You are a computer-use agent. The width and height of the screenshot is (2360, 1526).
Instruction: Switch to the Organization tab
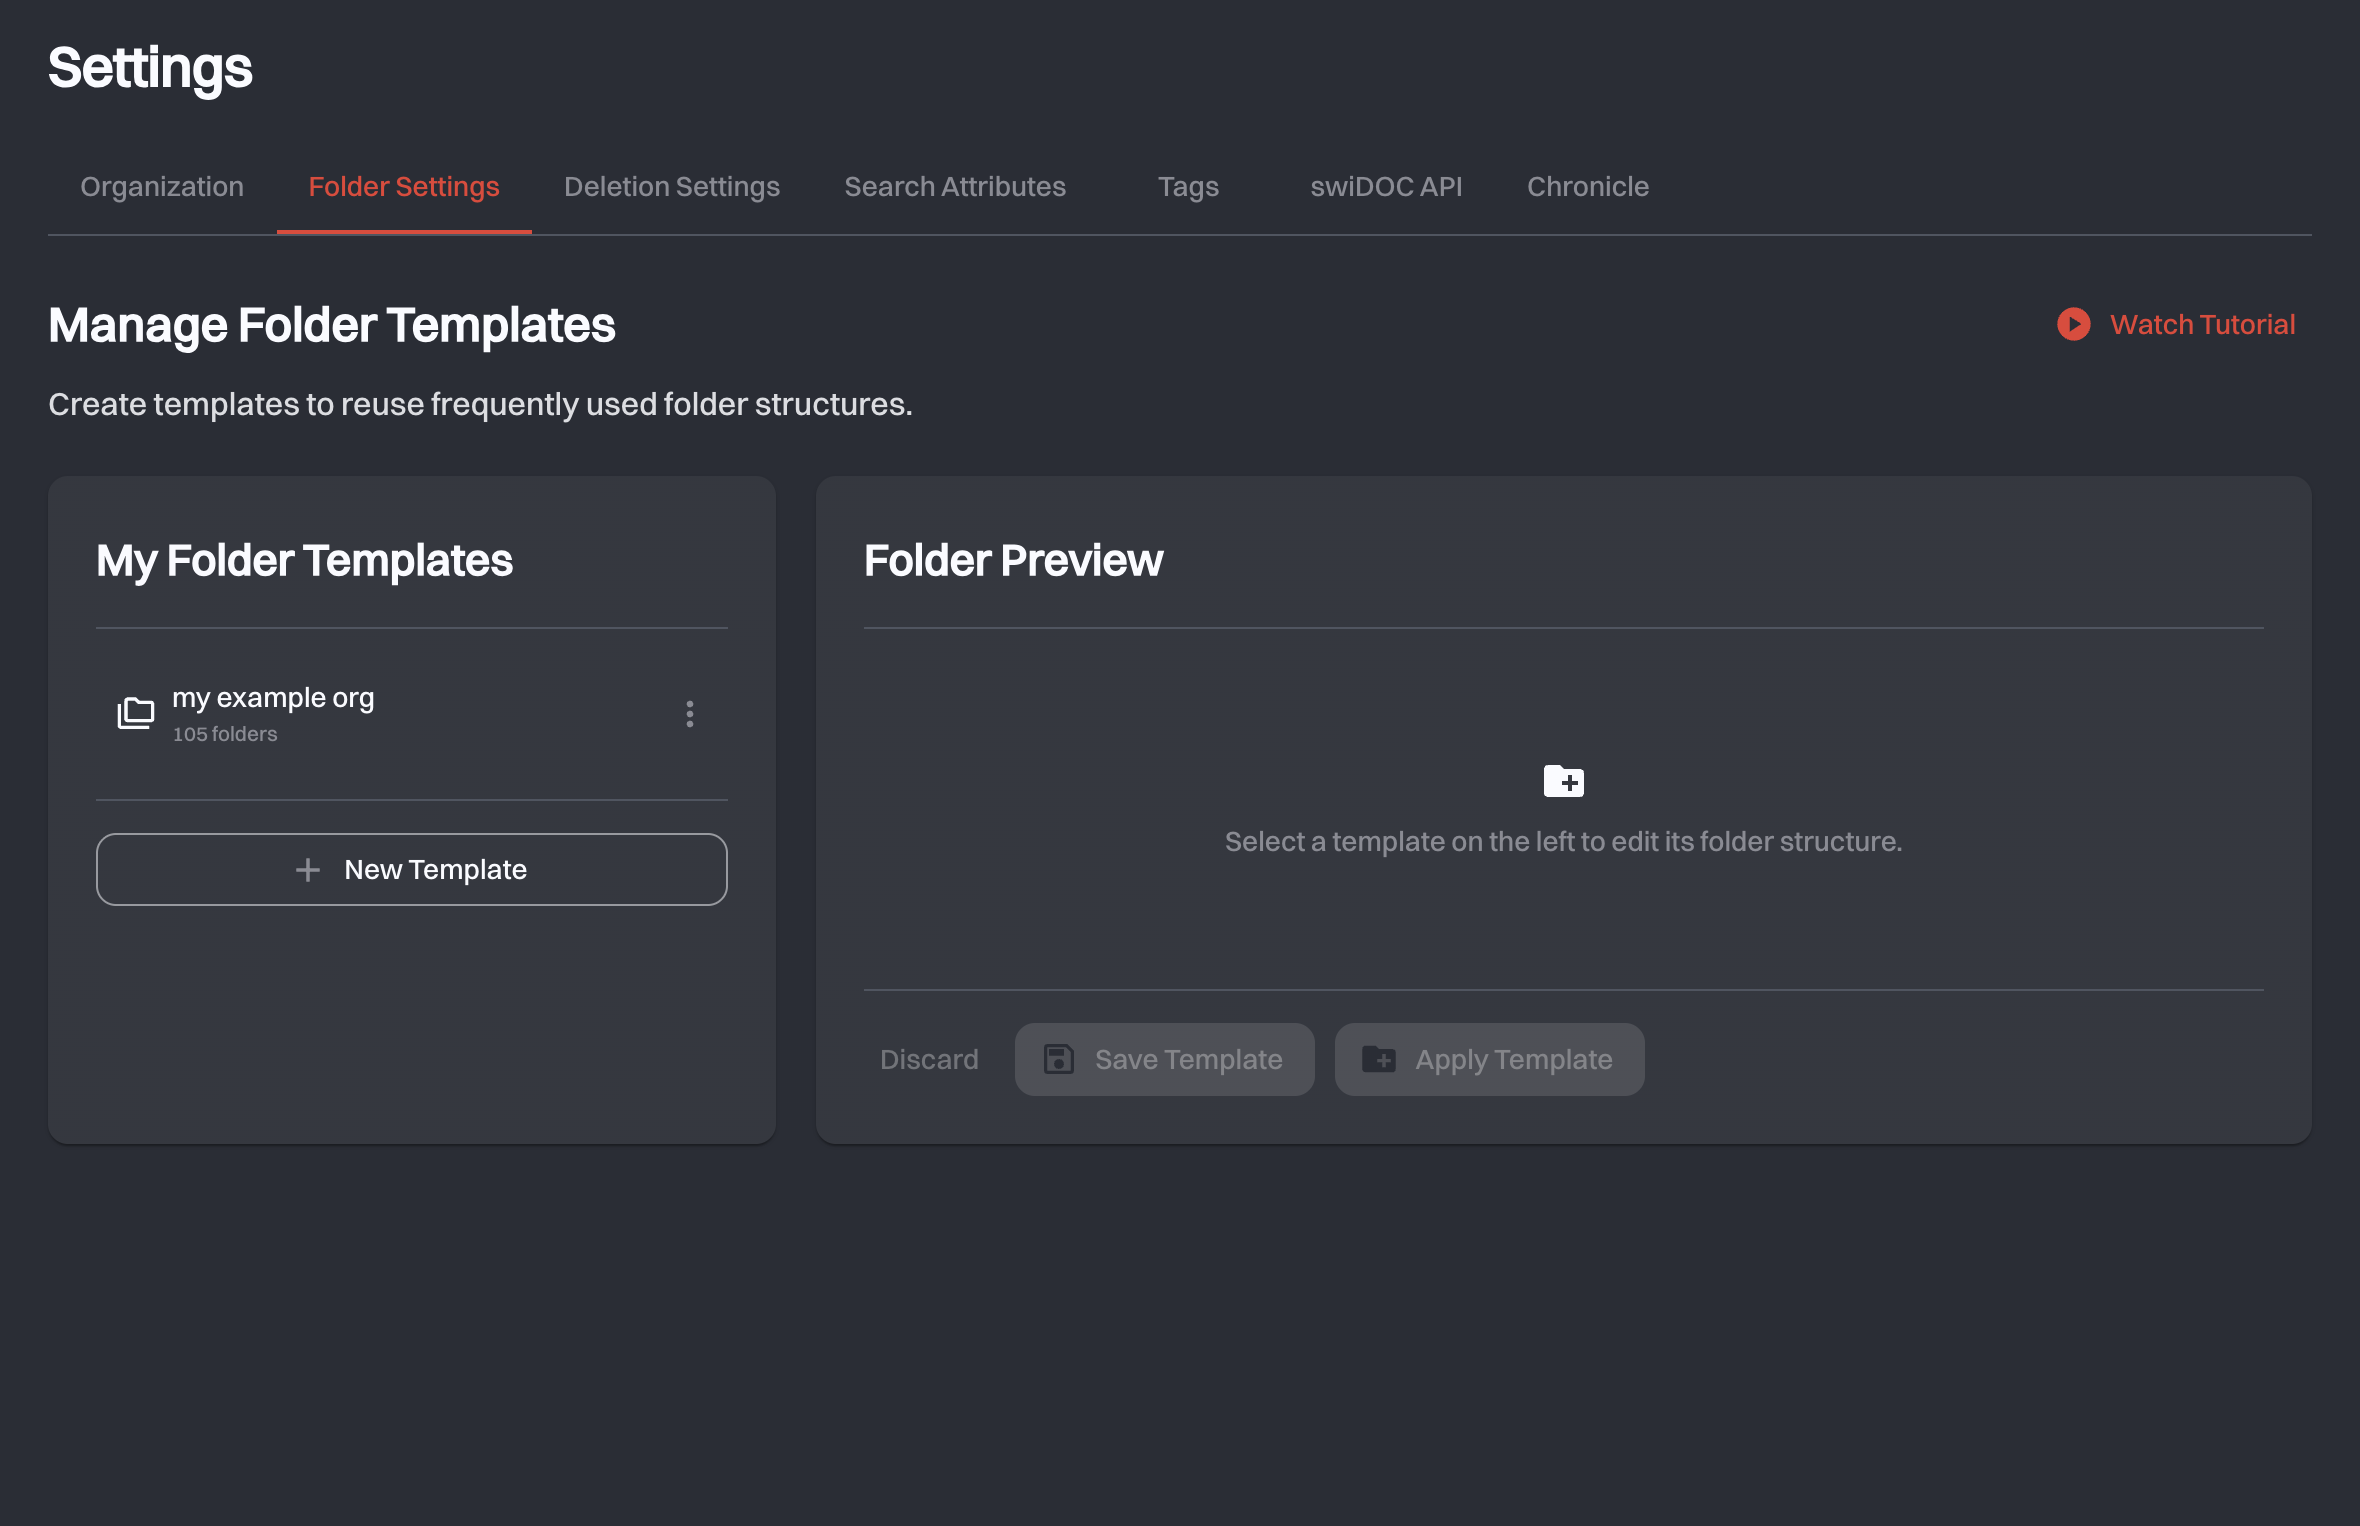[162, 187]
